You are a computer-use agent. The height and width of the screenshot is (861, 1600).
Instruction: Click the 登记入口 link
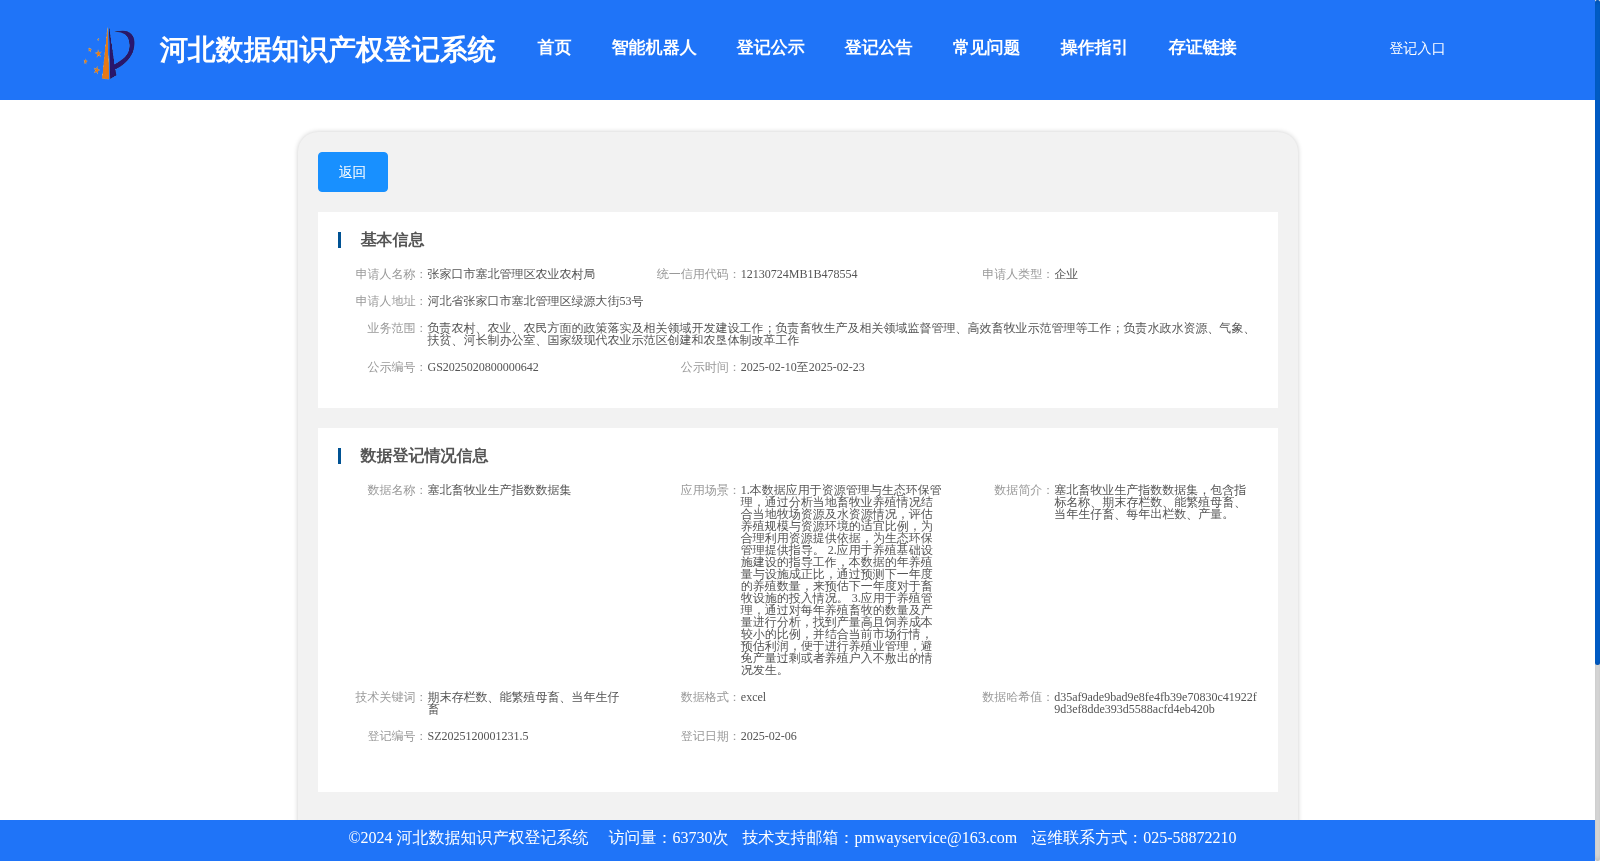1417,48
